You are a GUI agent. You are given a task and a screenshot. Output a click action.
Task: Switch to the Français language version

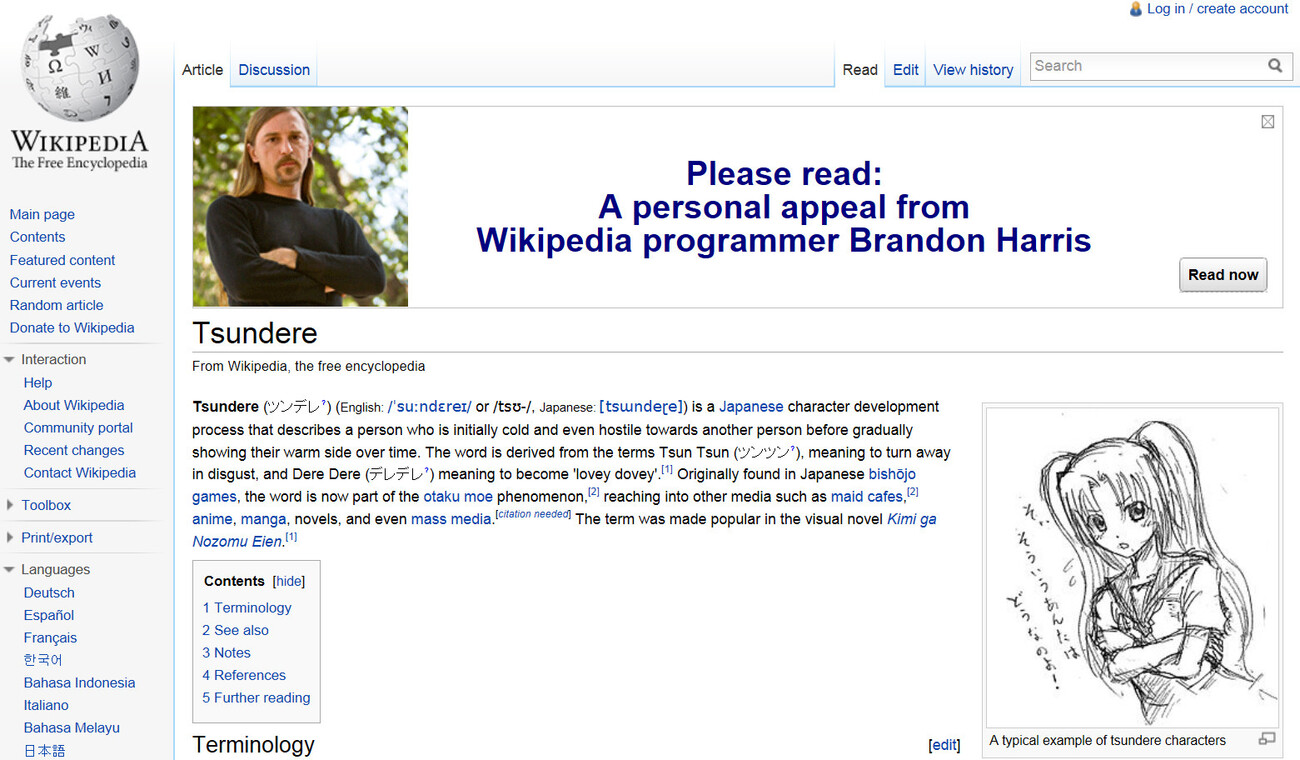pos(50,638)
